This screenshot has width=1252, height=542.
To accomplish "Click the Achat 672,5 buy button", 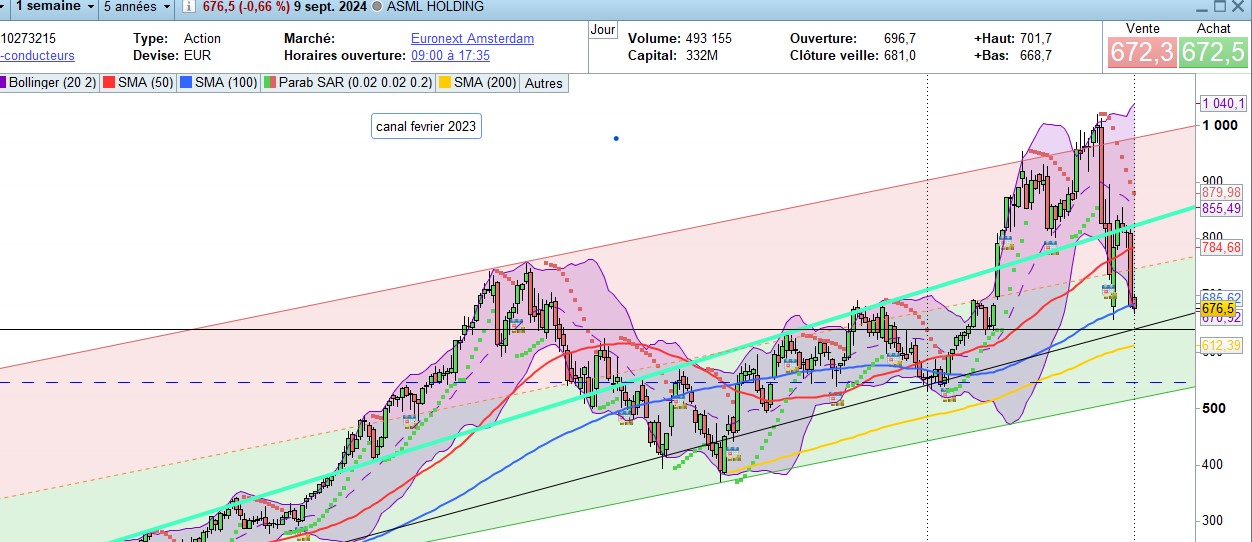I will point(1213,52).
